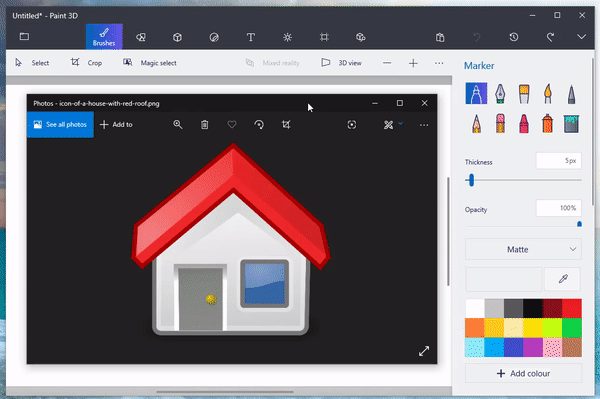Click the Add colour button
This screenshot has width=600, height=399.
coord(523,373)
